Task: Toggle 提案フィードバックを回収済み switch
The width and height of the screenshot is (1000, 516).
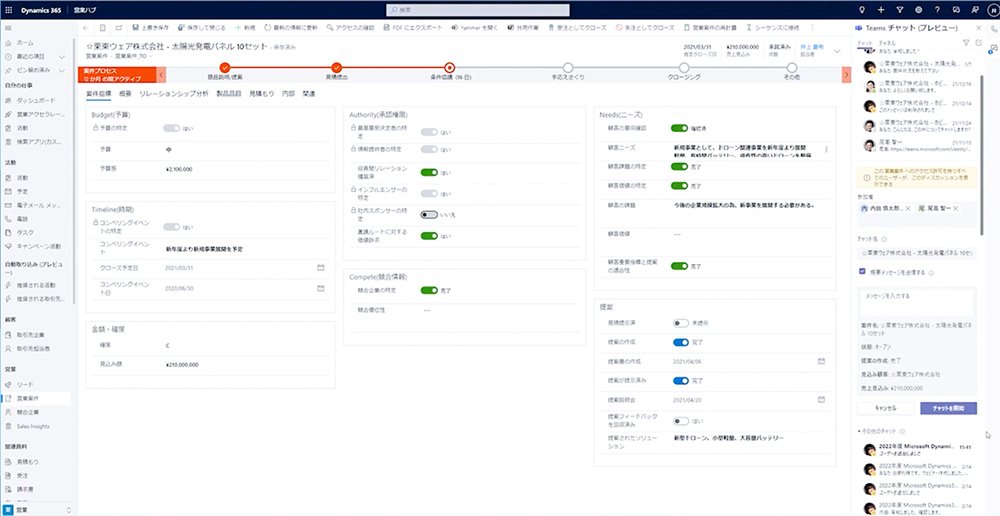Action: pos(681,421)
